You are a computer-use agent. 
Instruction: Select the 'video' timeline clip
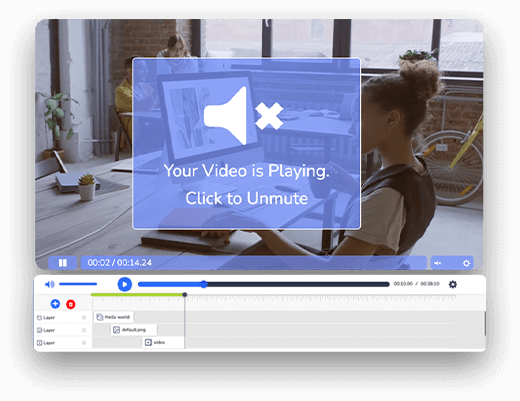(163, 342)
